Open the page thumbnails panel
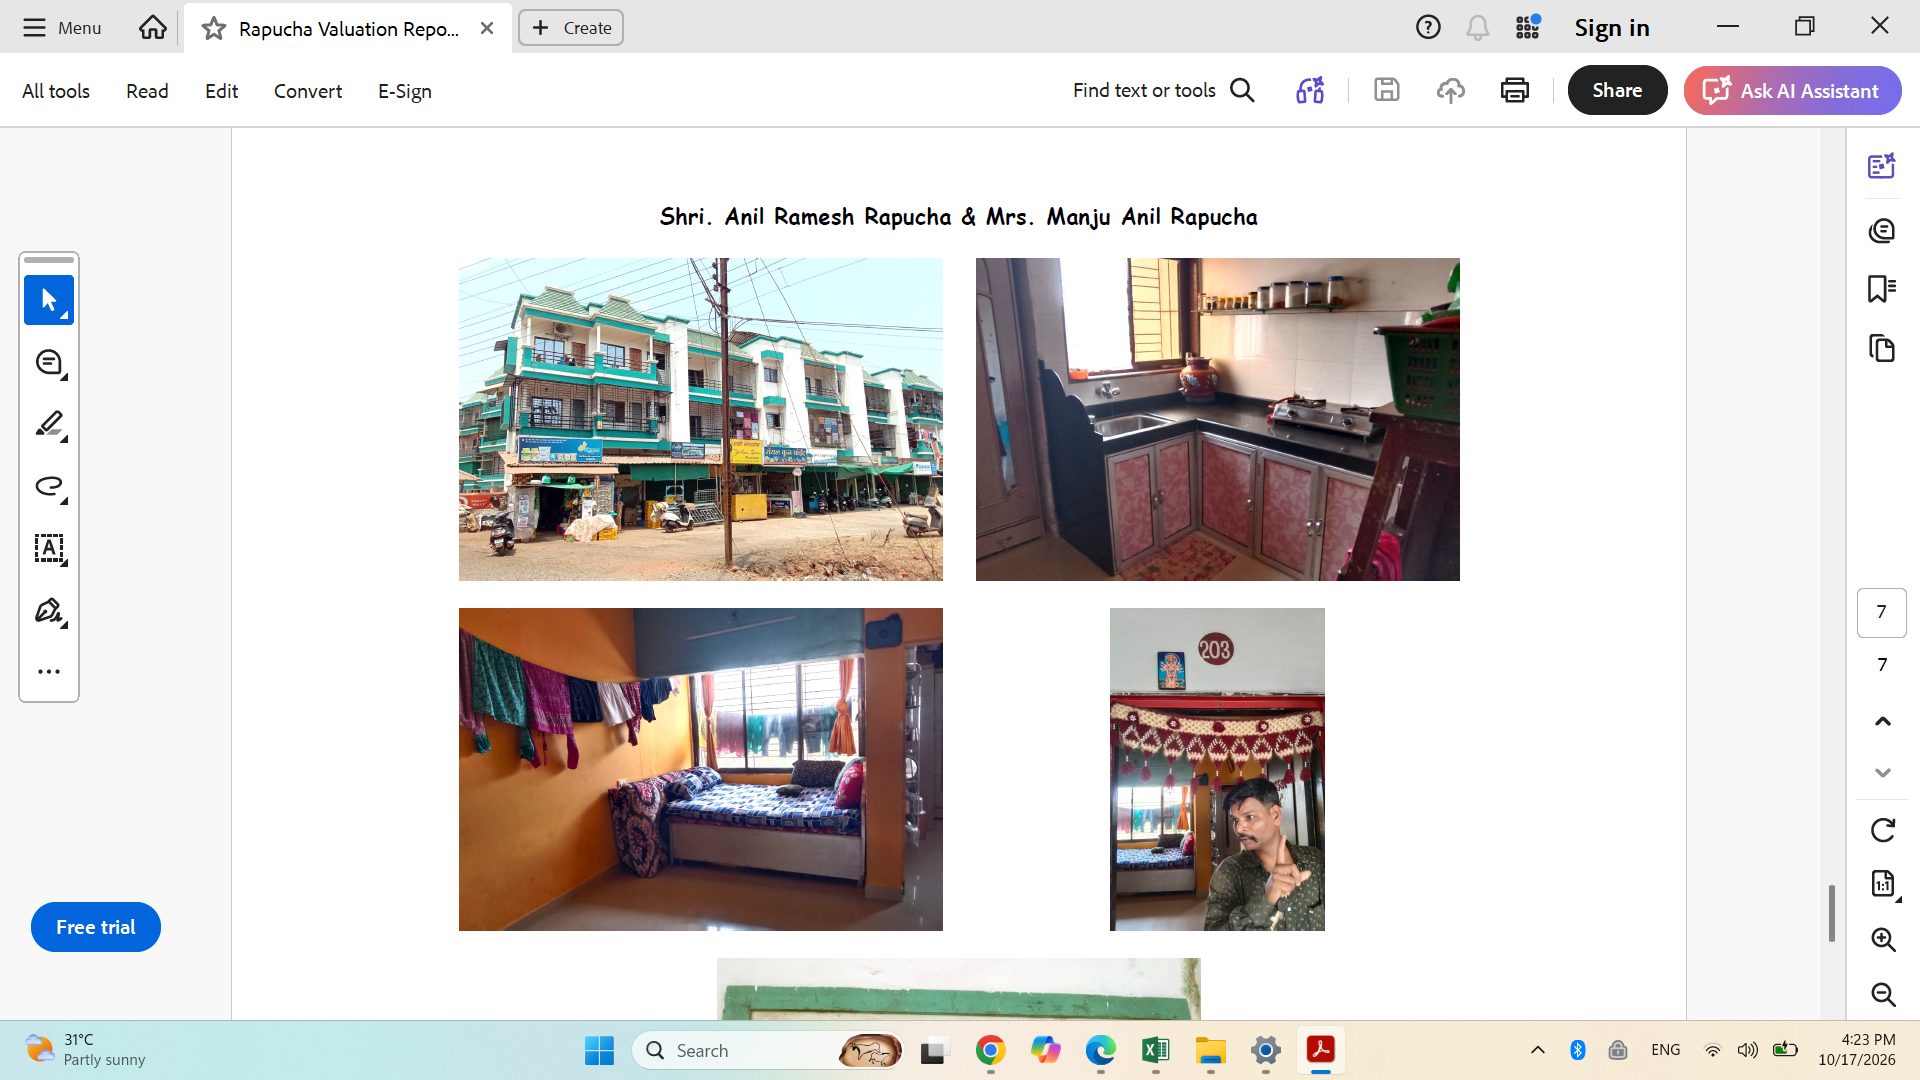This screenshot has width=1920, height=1080. (1882, 348)
